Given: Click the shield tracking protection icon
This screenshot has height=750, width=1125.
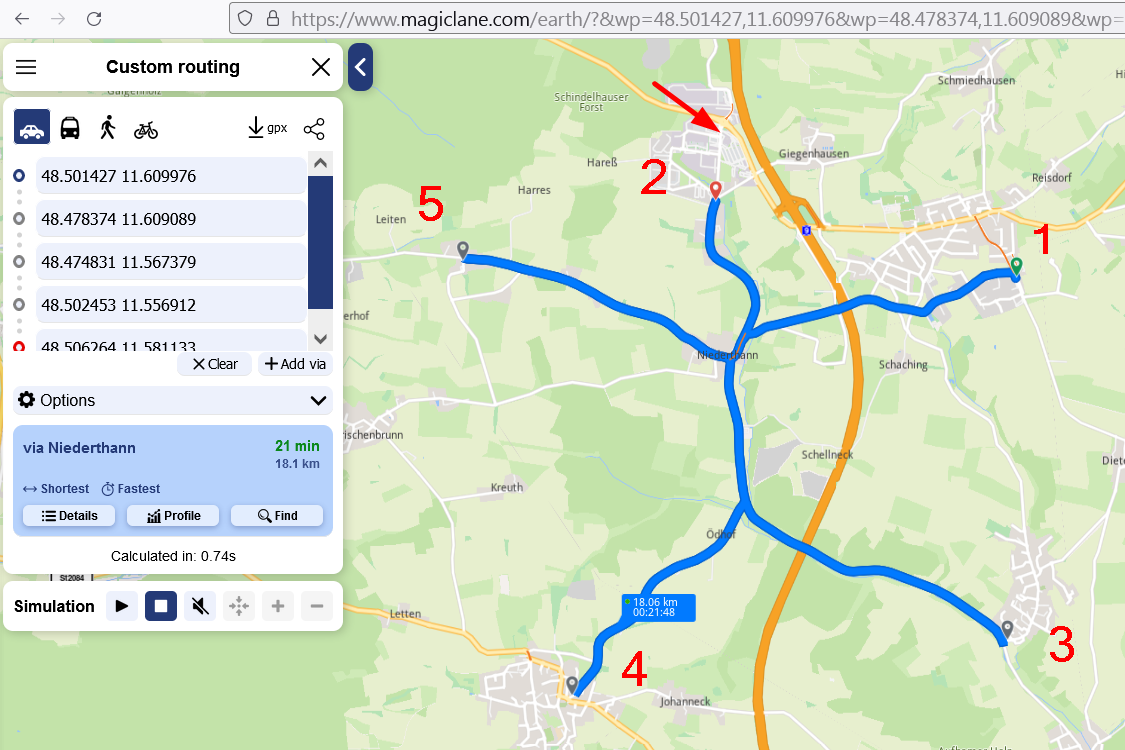Looking at the screenshot, I should 245,19.
